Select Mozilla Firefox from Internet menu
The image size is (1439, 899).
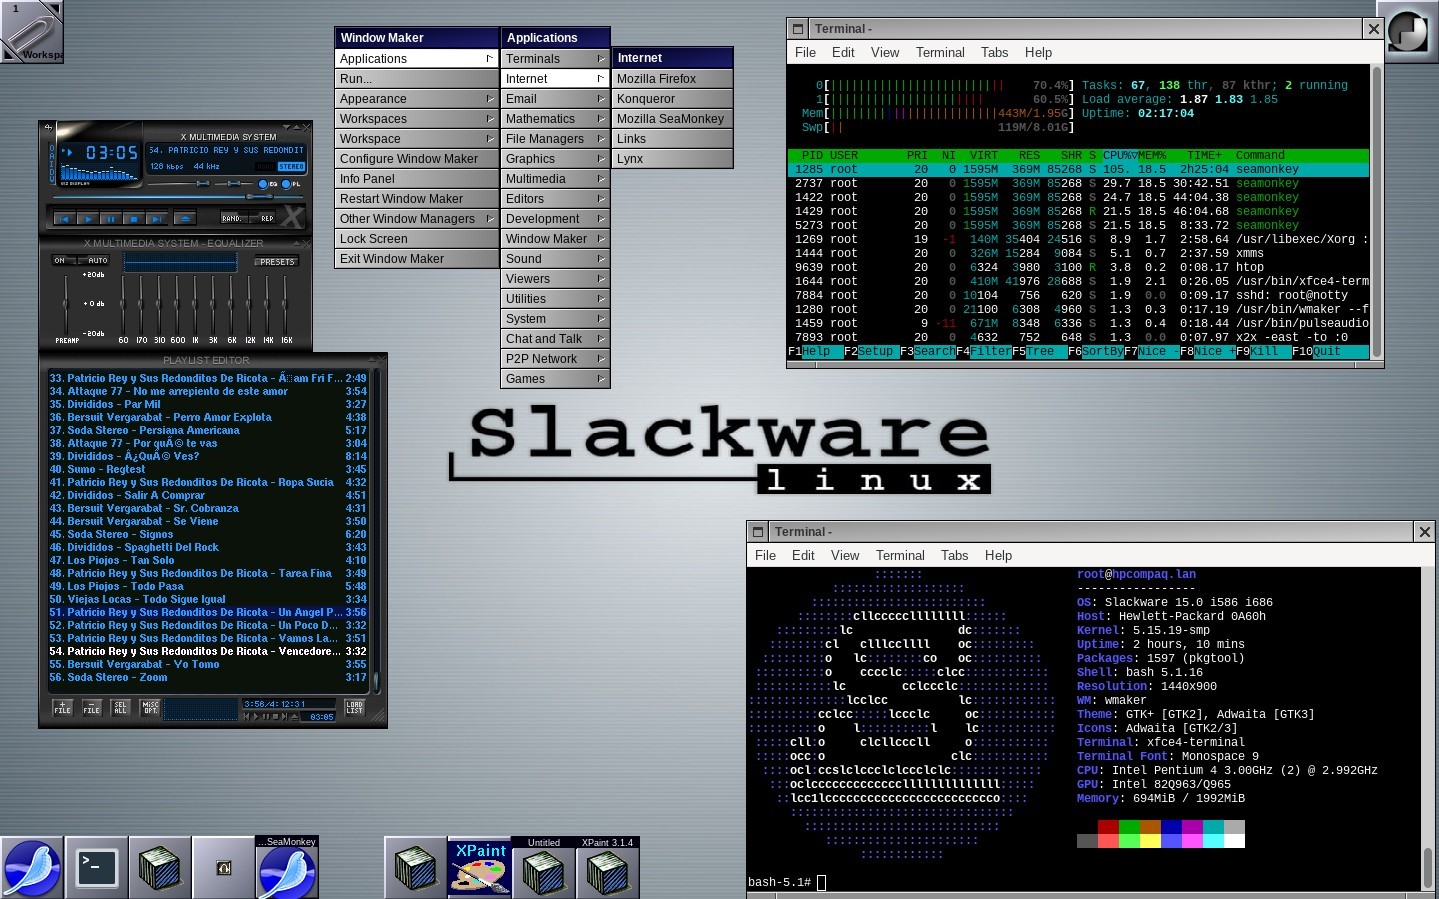coord(671,79)
